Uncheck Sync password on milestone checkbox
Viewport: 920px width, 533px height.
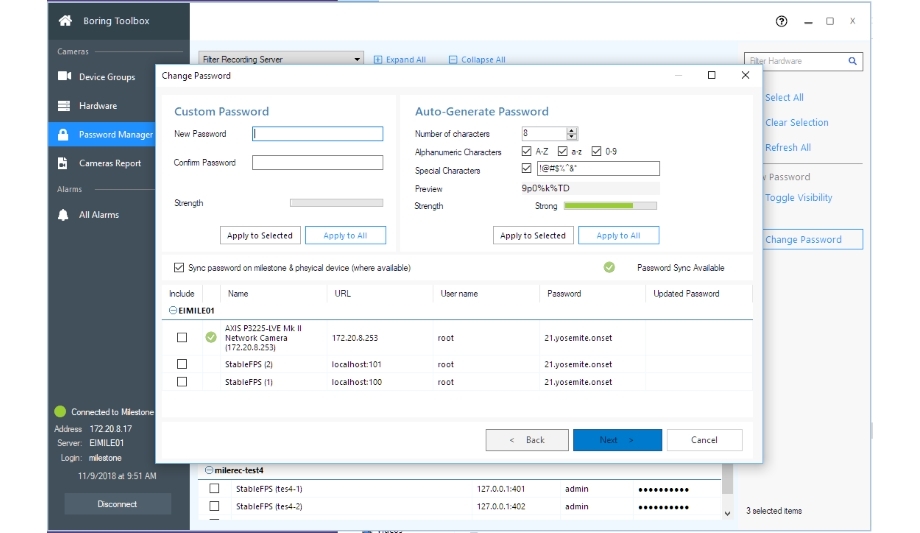179,268
